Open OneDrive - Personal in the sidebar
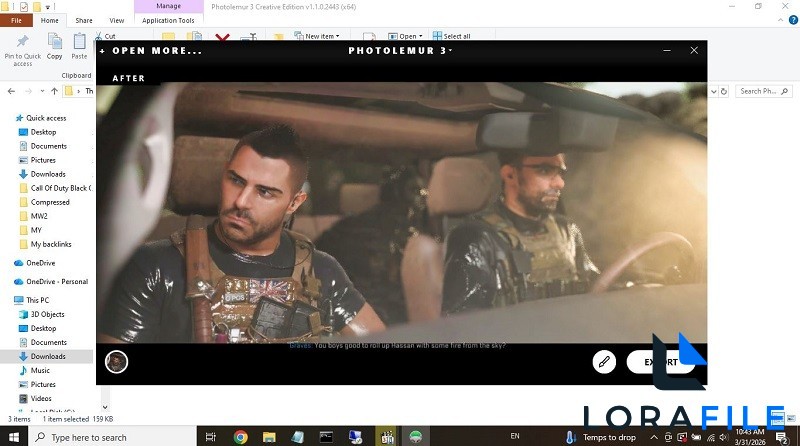 (57, 281)
